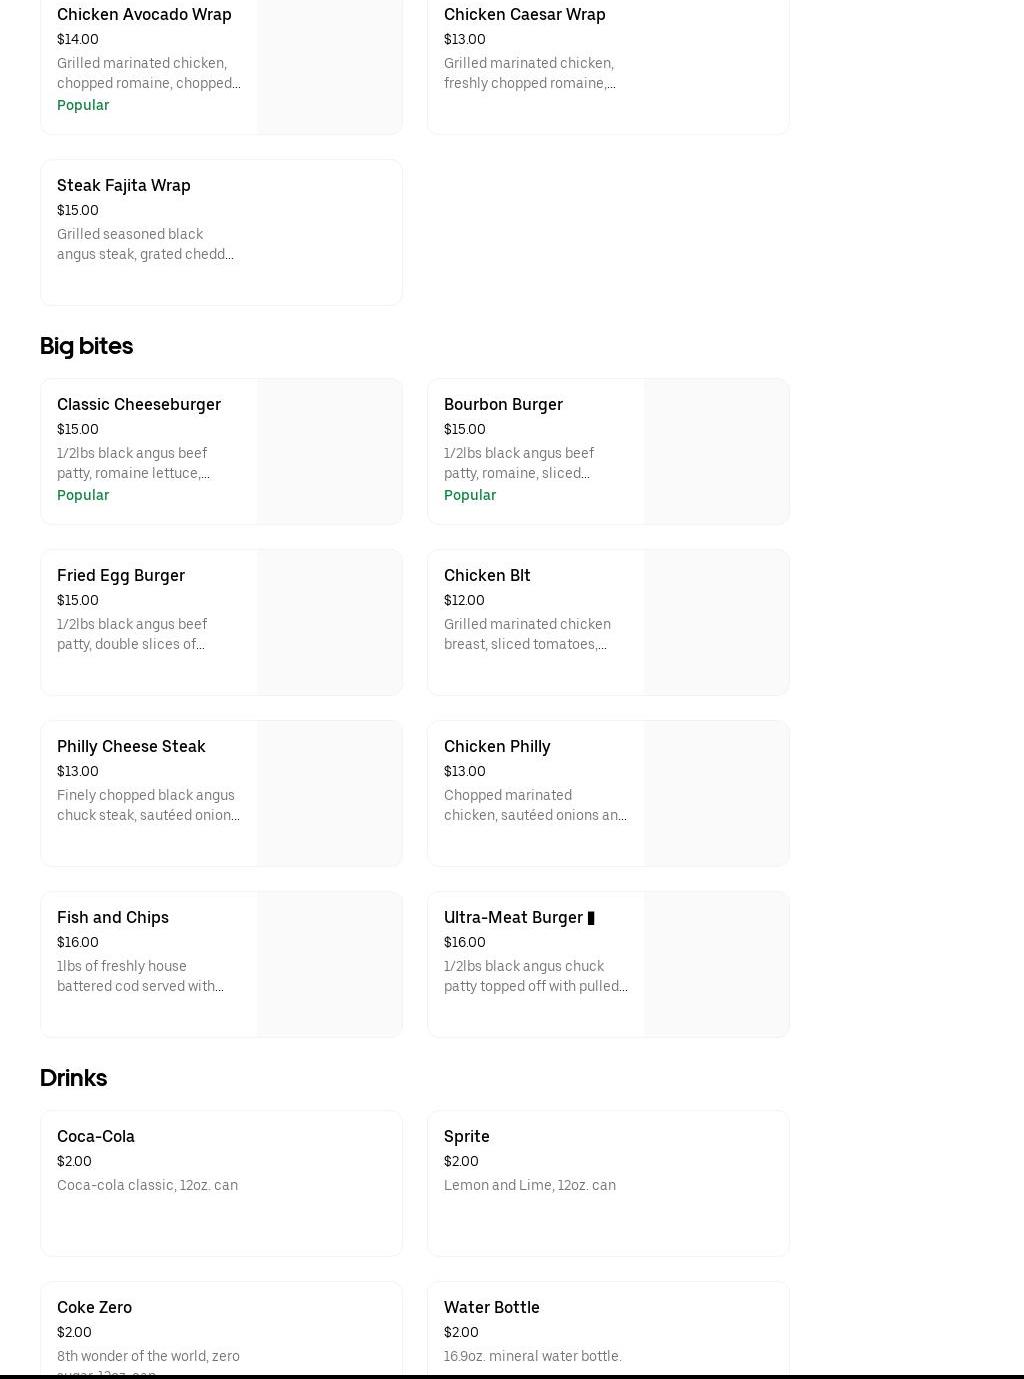Click the Fried Egg Burger image placeholder
Viewport: 1024px width, 1379px height.
(x=329, y=622)
